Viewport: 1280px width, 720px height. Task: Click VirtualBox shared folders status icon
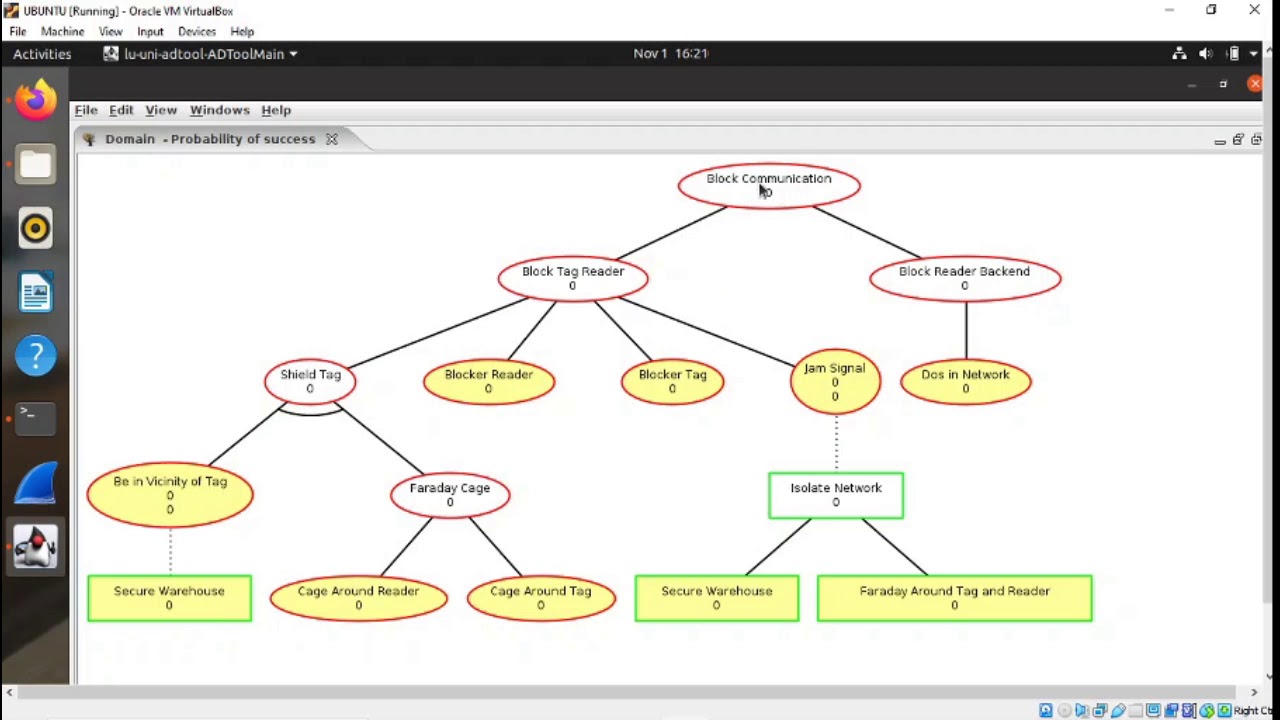[1135, 710]
